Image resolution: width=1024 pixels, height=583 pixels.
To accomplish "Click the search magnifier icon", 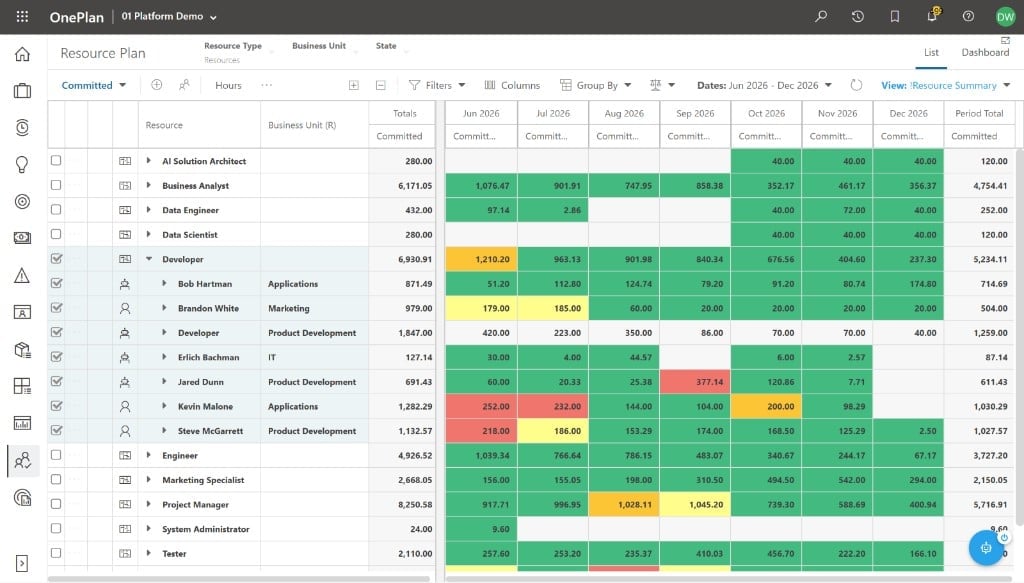I will (x=821, y=16).
